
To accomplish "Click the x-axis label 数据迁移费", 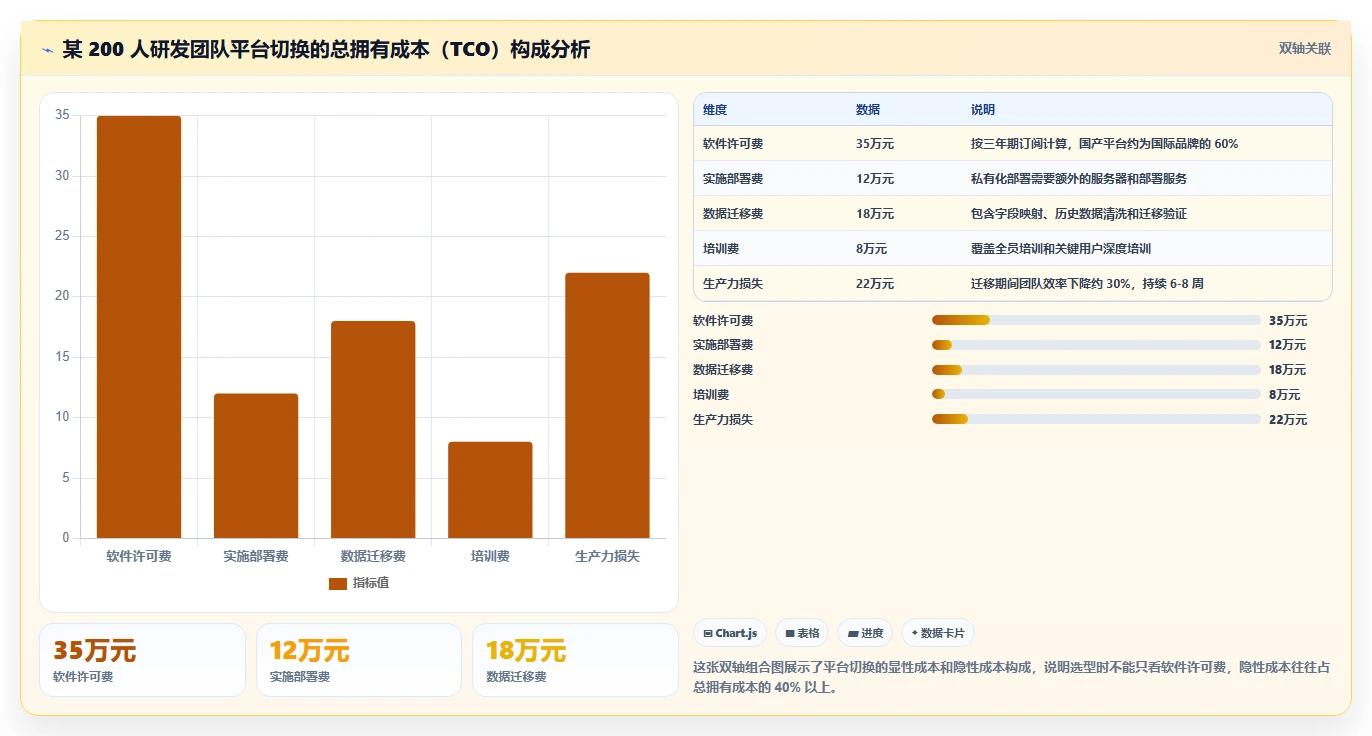I will [373, 556].
